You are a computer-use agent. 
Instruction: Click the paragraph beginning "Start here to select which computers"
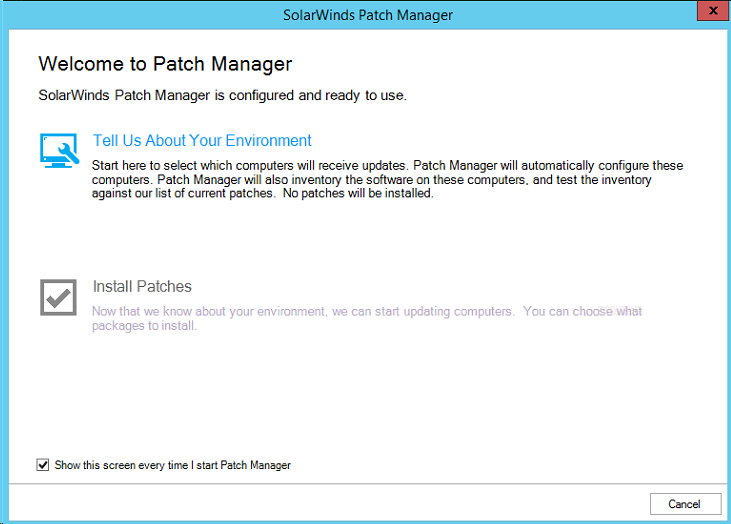click(387, 179)
